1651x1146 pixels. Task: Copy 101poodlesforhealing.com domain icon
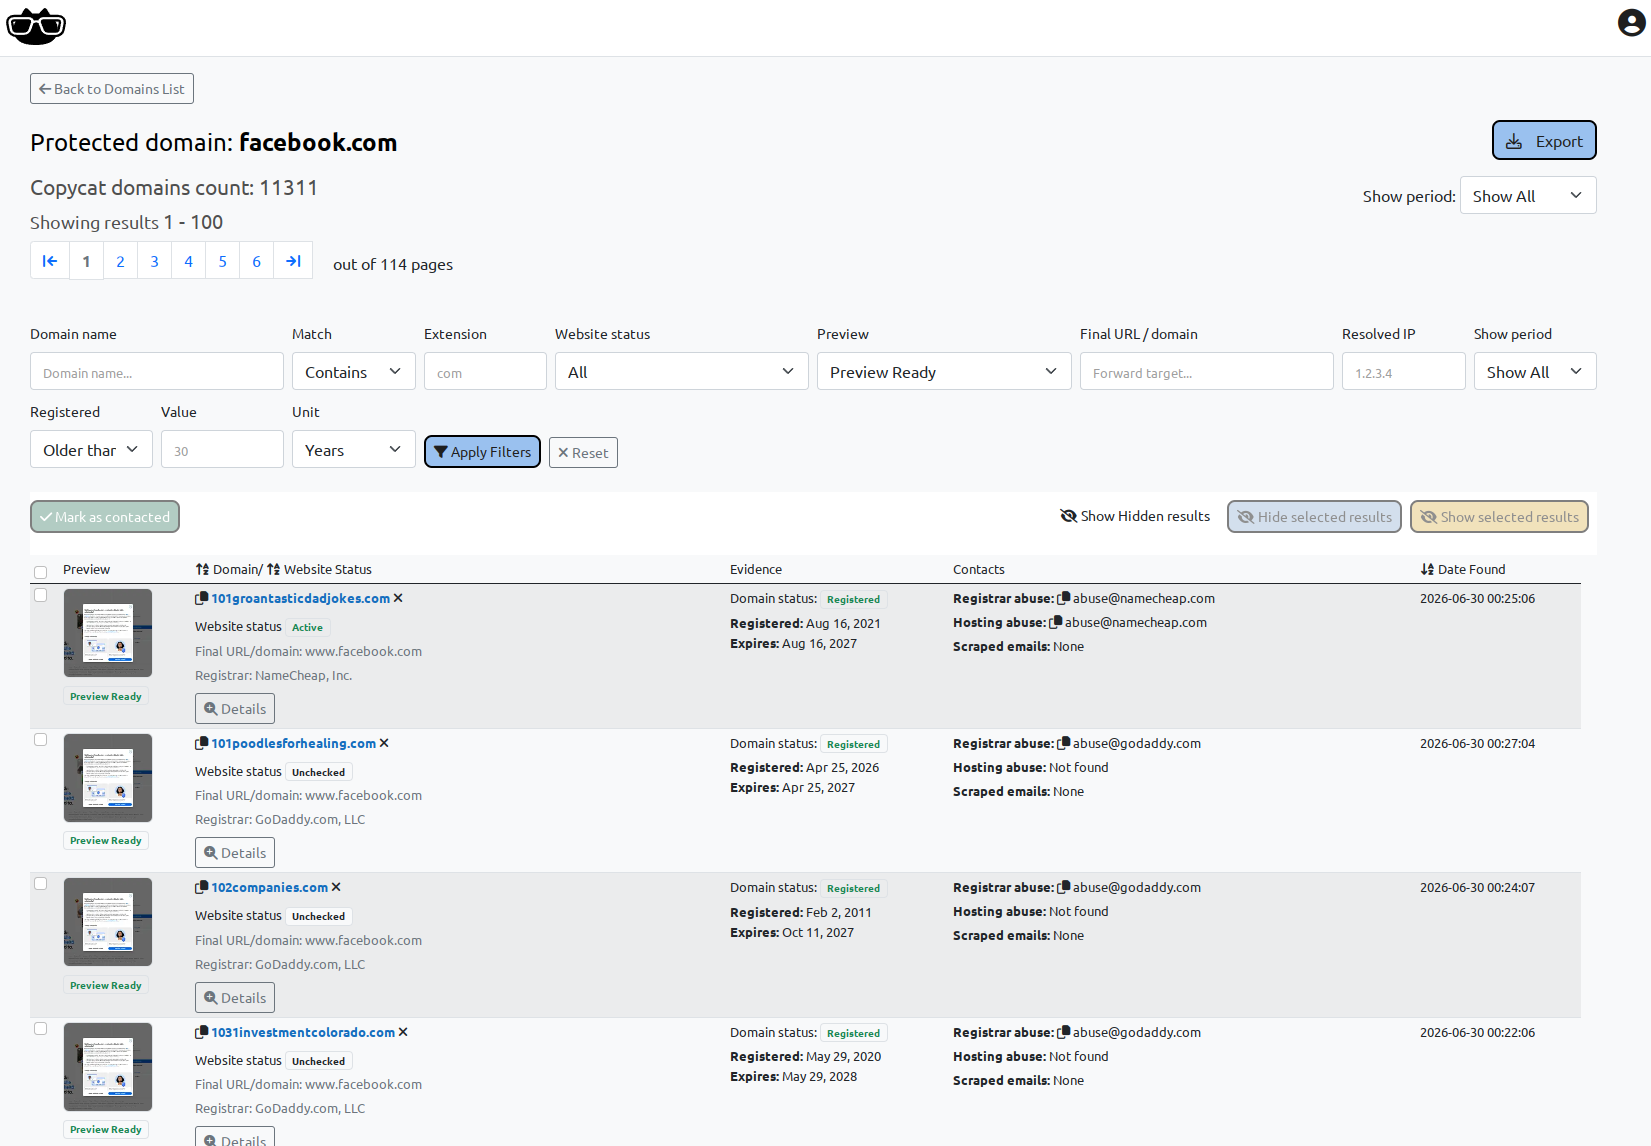point(201,743)
